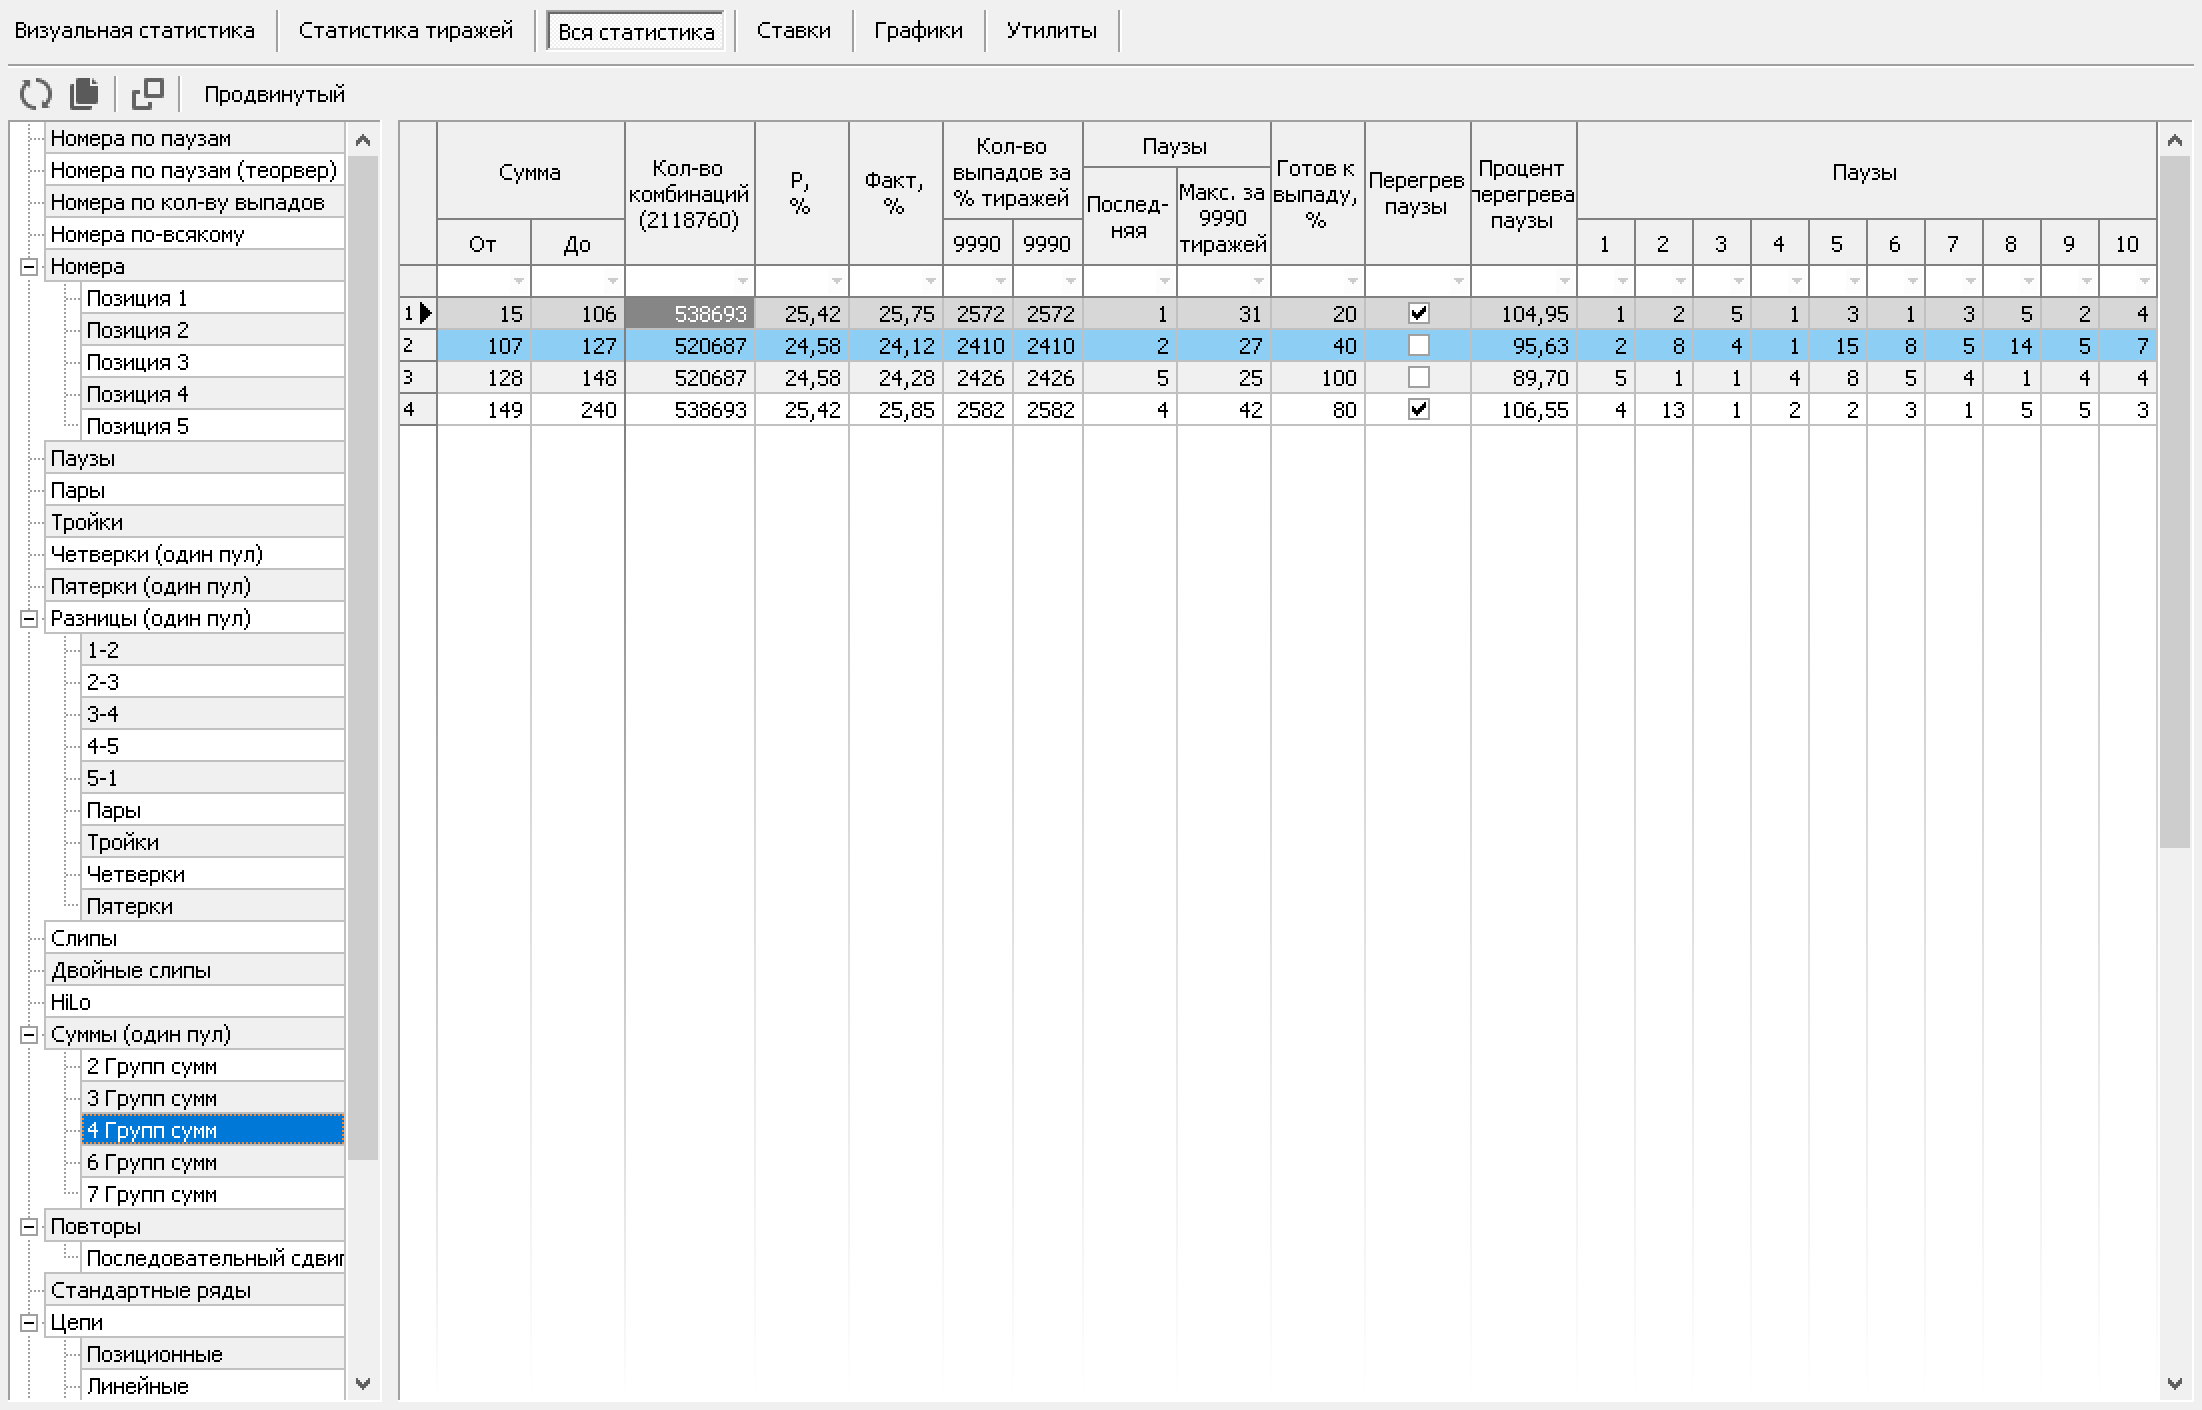The image size is (2202, 1410).
Task: Click the Продвинутый button
Action: click(x=274, y=95)
